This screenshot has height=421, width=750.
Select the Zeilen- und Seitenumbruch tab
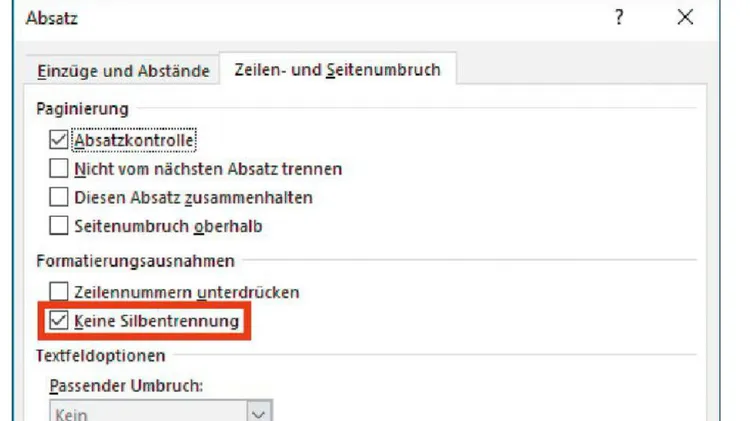point(337,70)
